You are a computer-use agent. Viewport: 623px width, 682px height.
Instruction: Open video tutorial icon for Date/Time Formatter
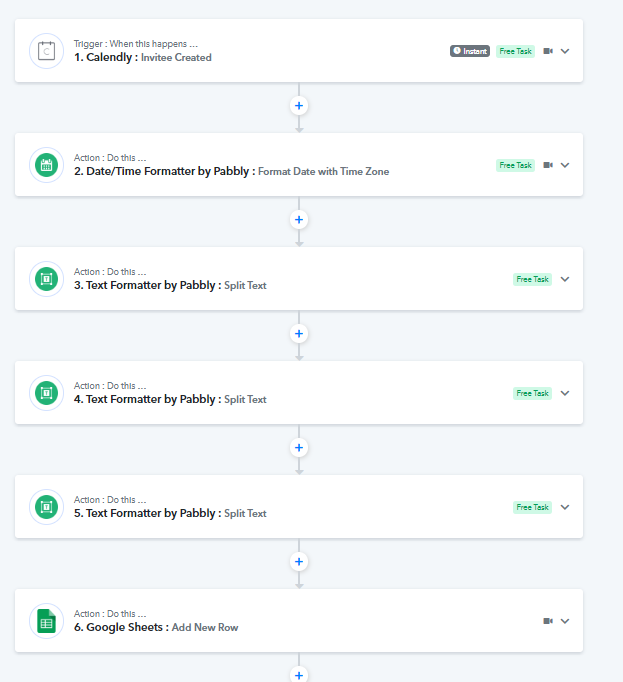548,165
